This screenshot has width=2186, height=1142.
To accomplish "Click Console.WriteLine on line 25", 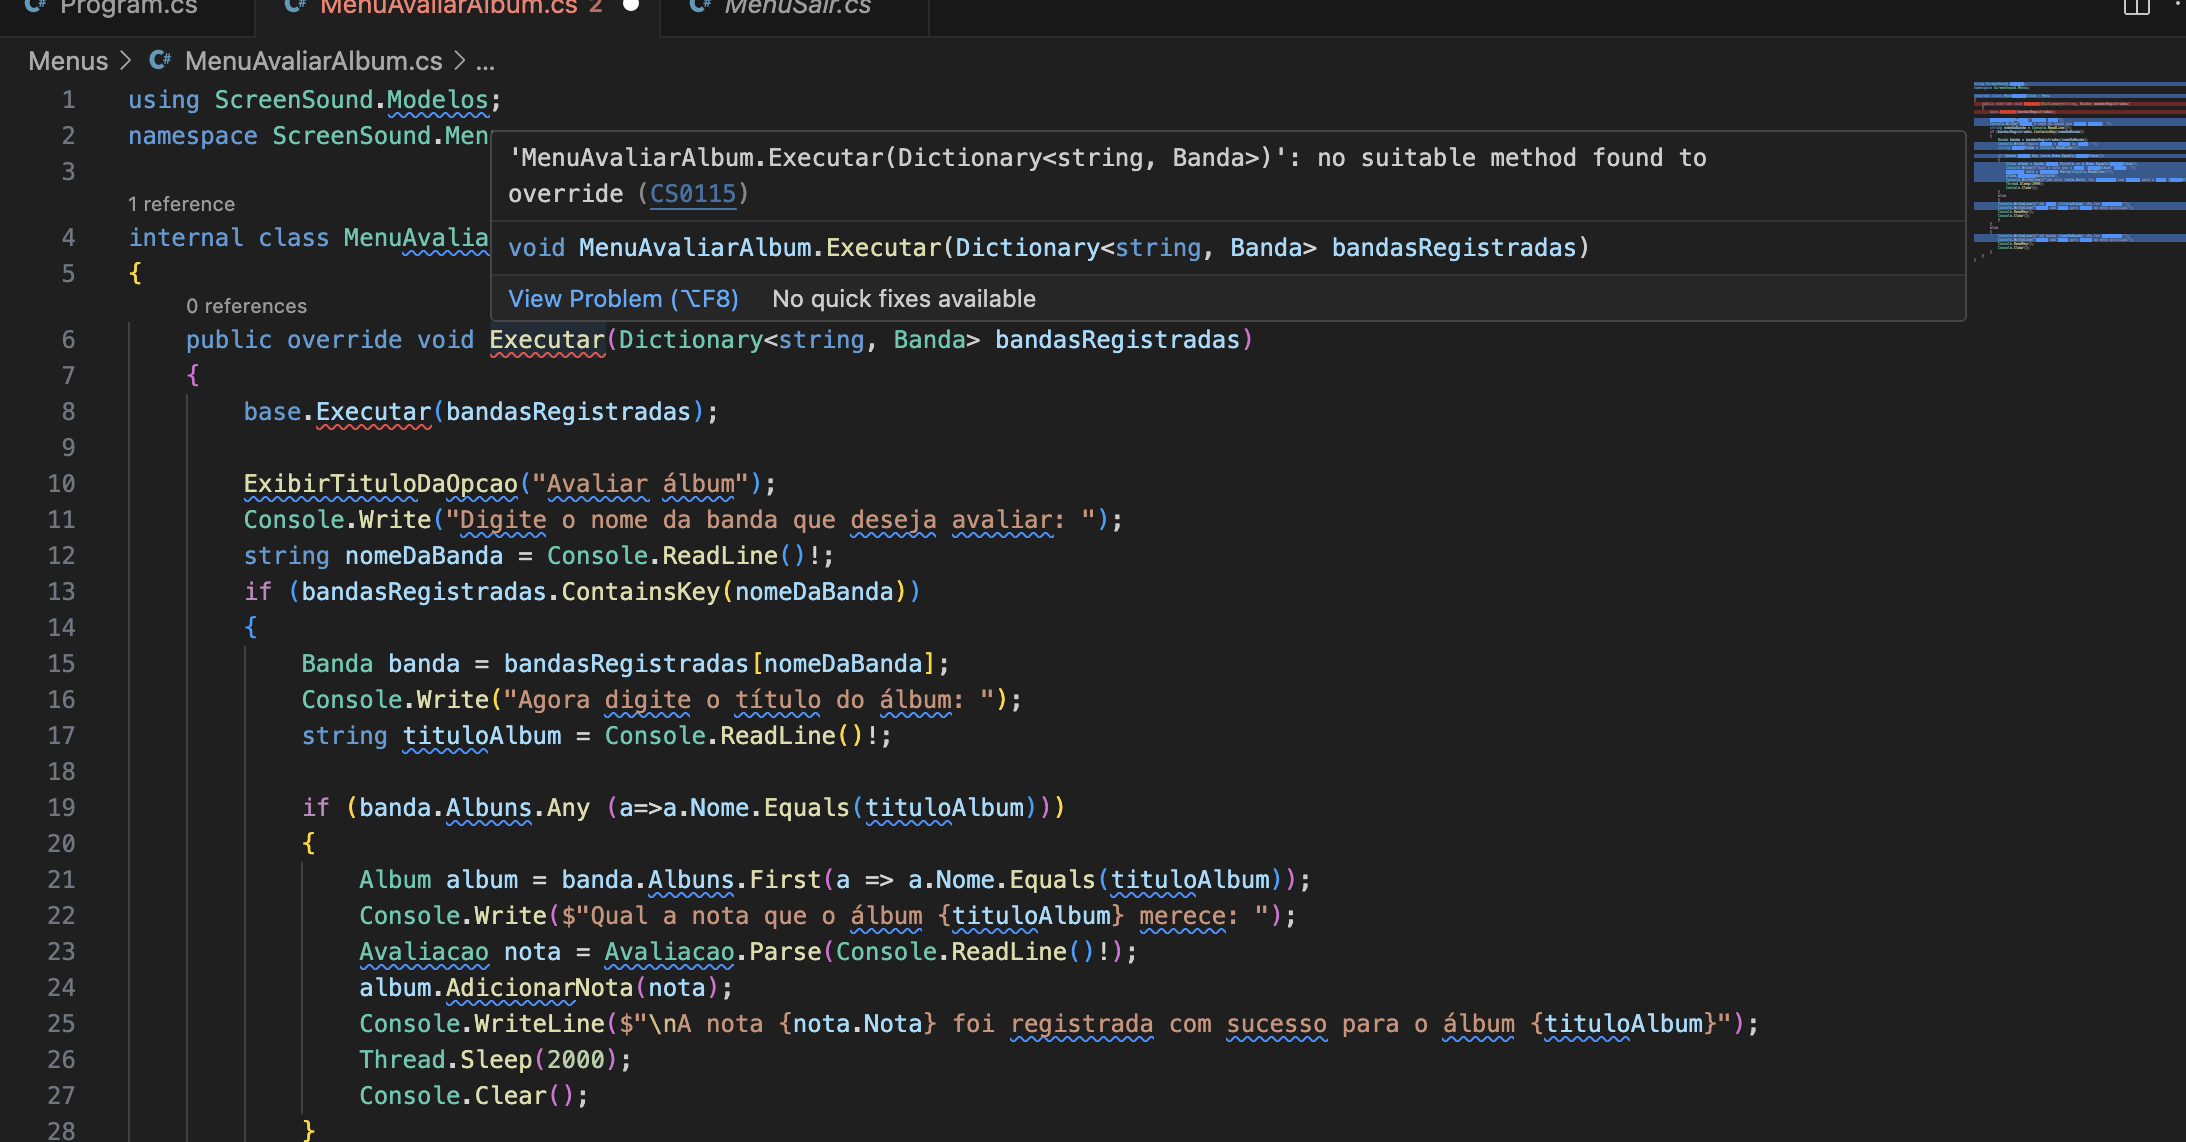I will (482, 1024).
